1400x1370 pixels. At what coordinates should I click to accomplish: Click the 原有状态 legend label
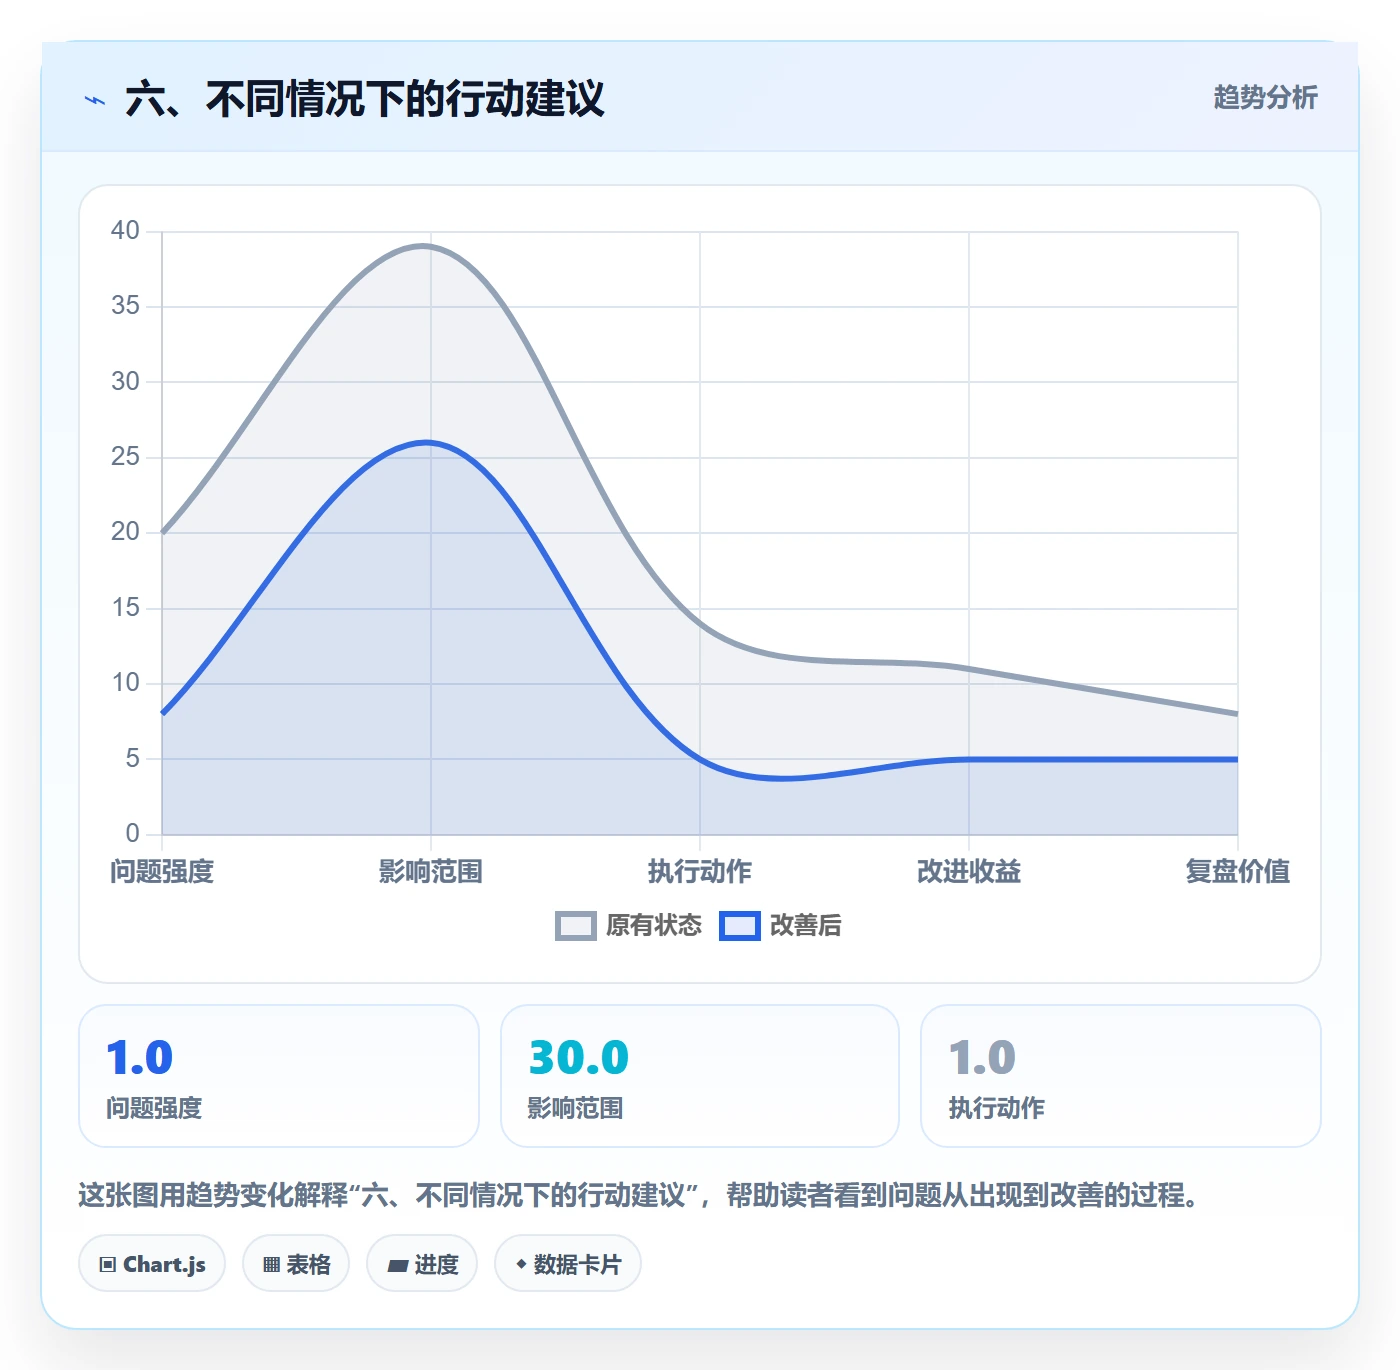pos(654,926)
